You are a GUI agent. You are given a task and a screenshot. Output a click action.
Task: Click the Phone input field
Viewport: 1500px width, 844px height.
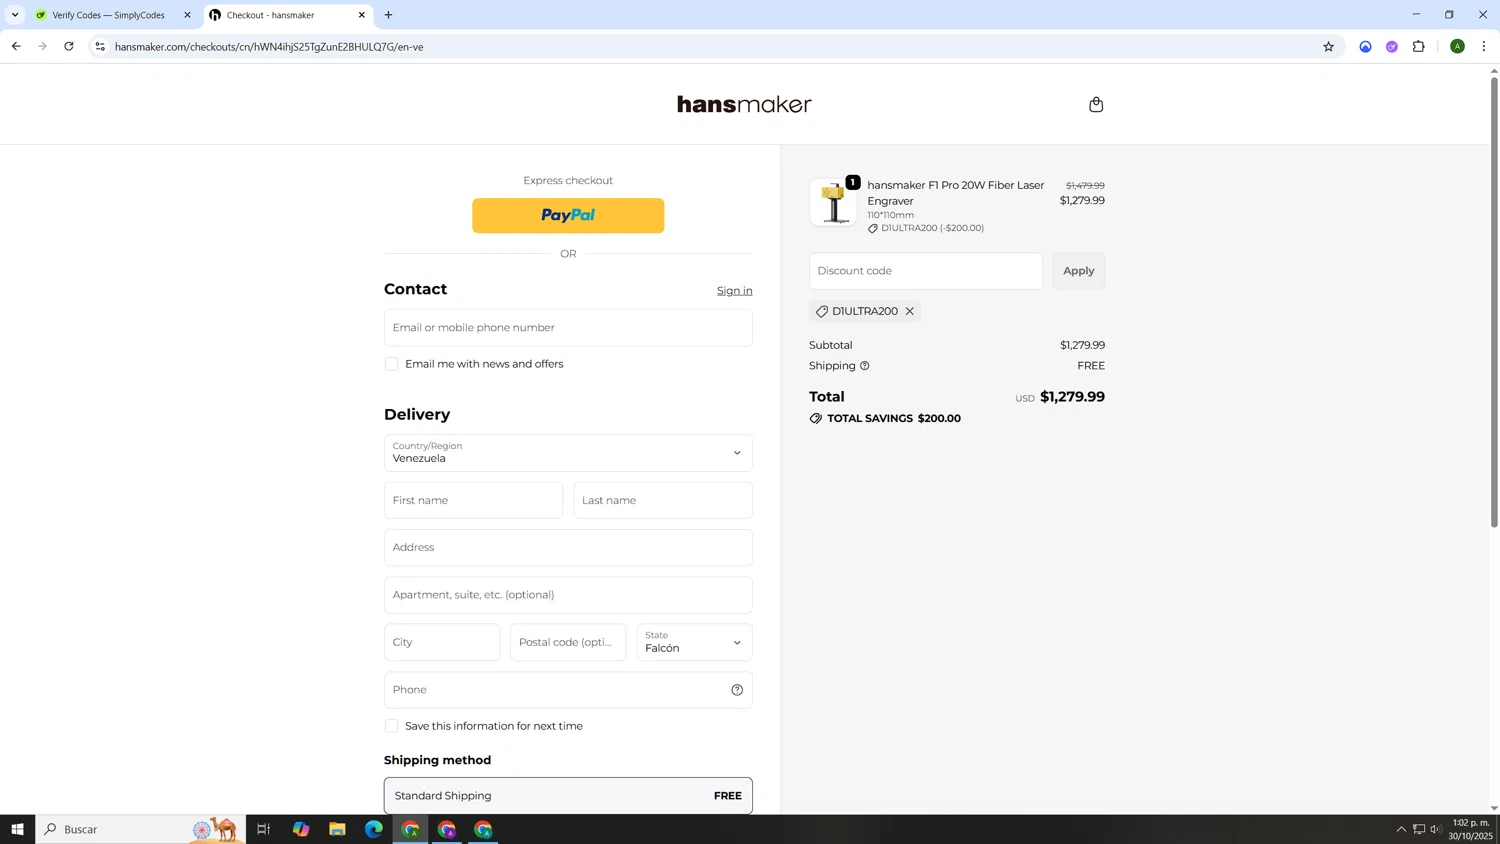568,690
